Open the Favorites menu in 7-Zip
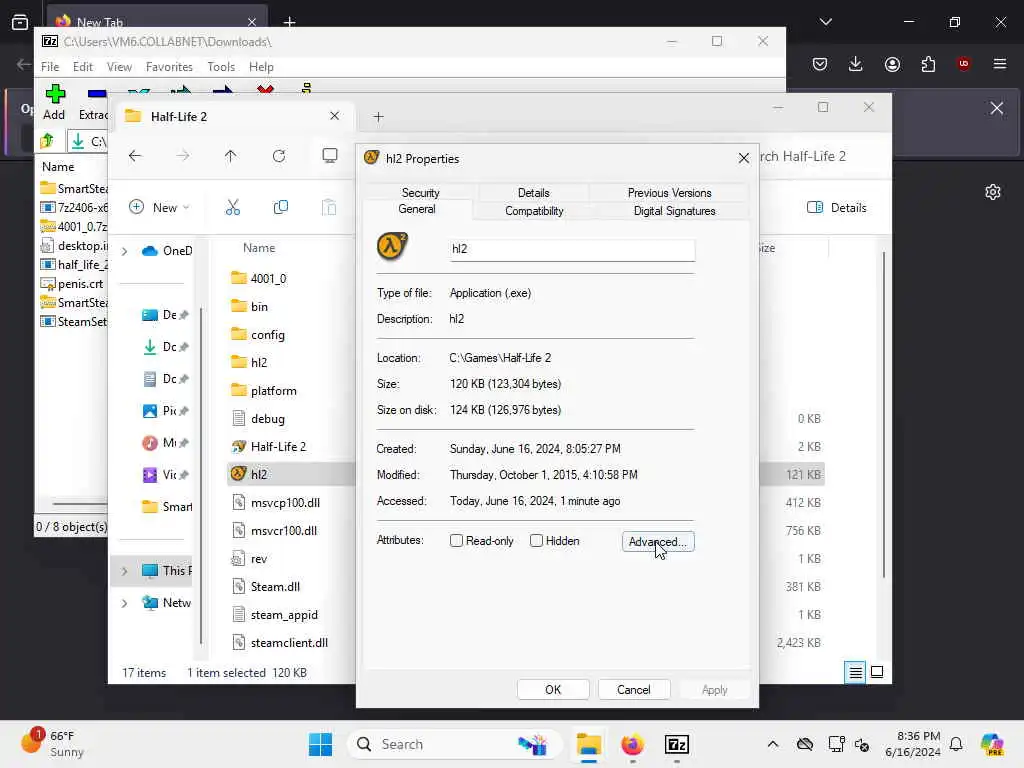The width and height of the screenshot is (1024, 768). [169, 67]
